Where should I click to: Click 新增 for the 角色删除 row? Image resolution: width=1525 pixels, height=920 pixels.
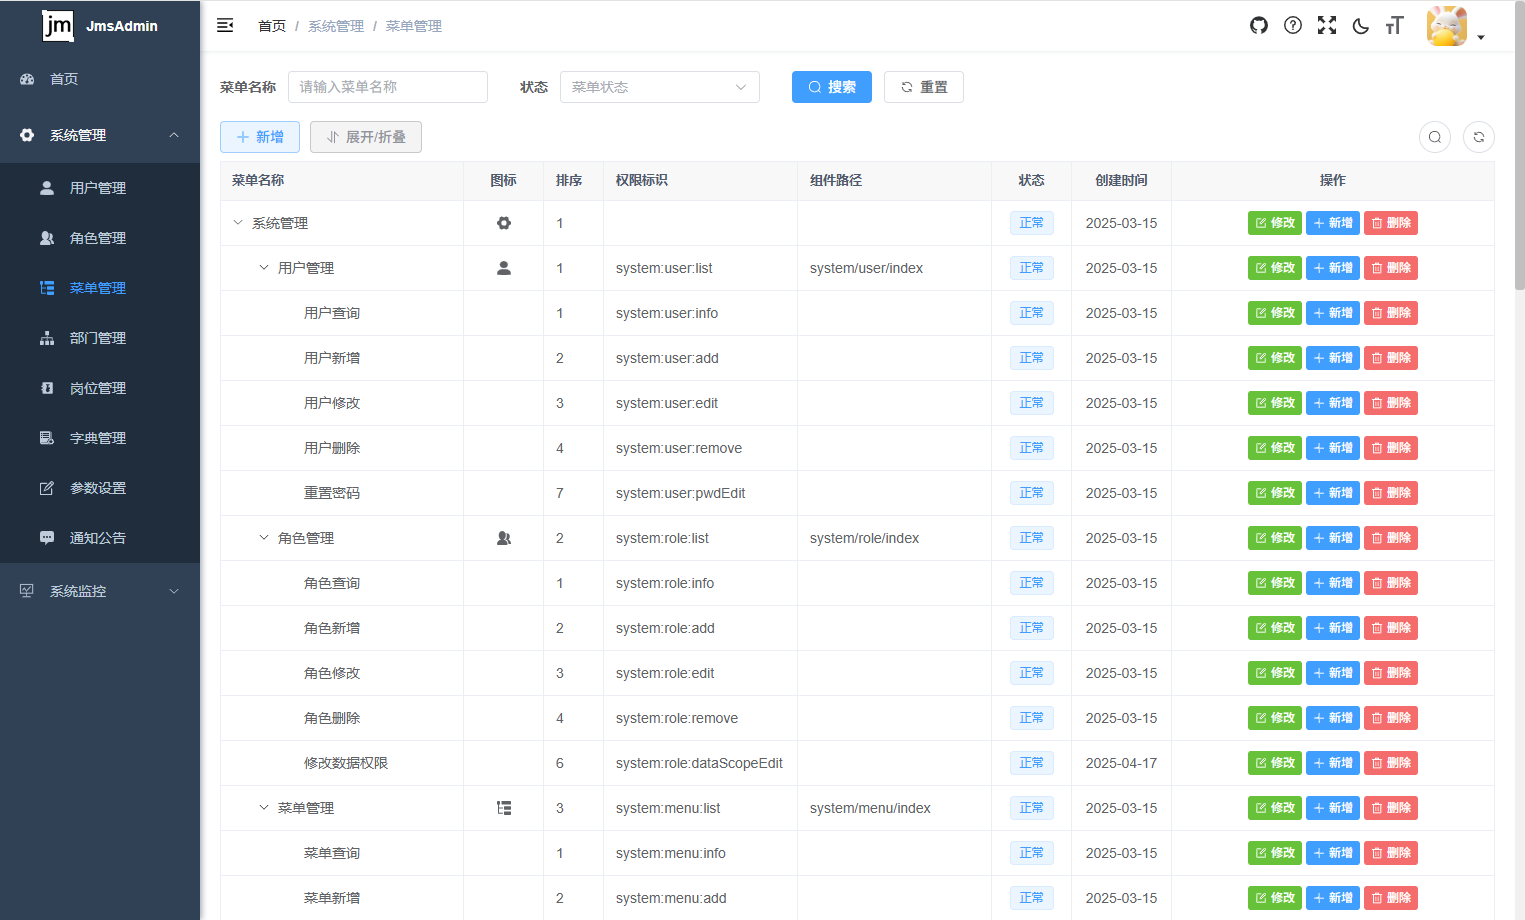coord(1333,718)
